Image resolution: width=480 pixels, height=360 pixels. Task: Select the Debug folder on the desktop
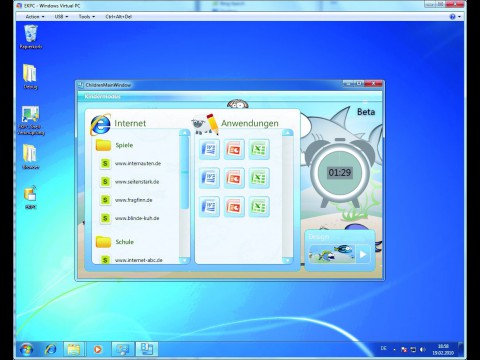click(x=30, y=77)
